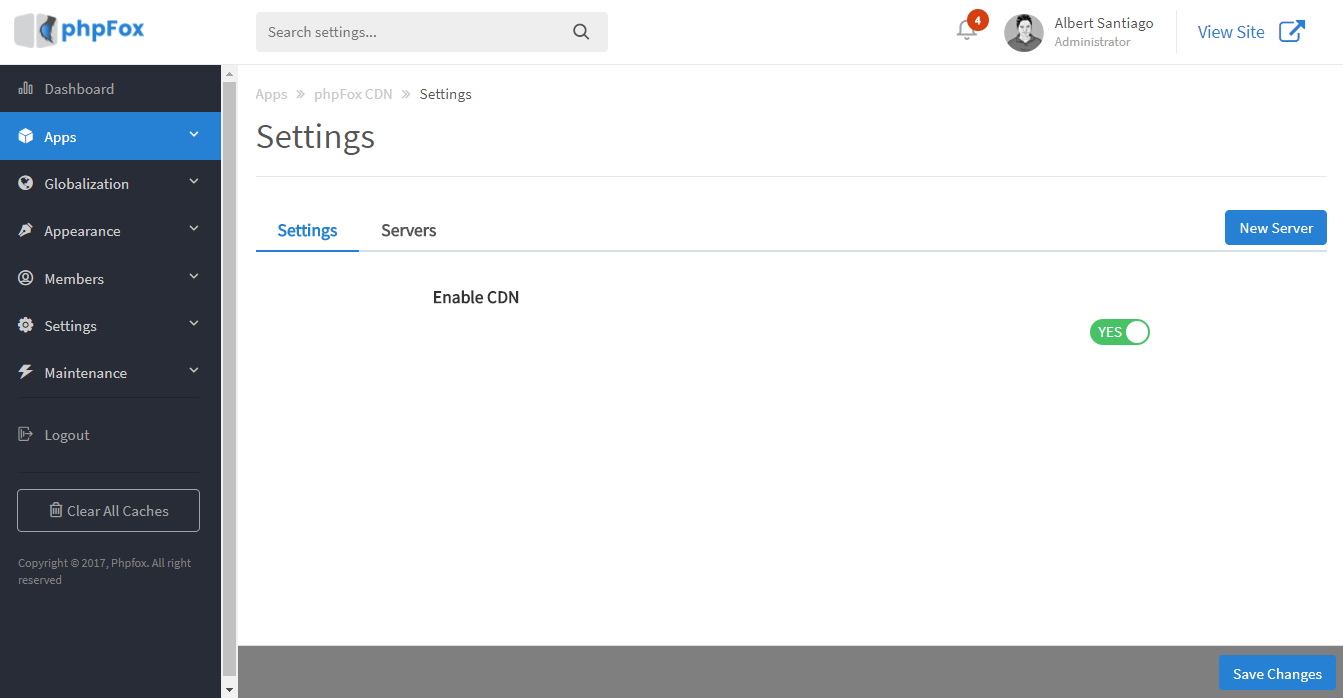The width and height of the screenshot is (1343, 698).
Task: Click the Settings breadcrumb text
Action: pyautogui.click(x=446, y=94)
